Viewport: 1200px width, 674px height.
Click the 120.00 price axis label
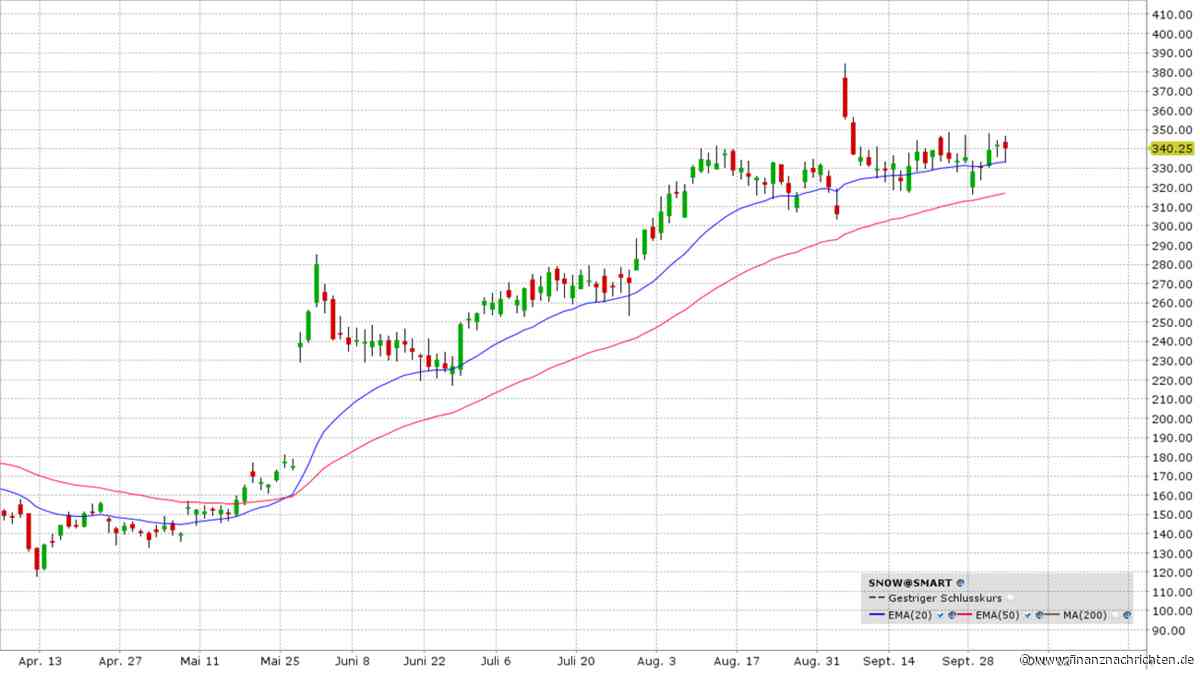(1172, 572)
